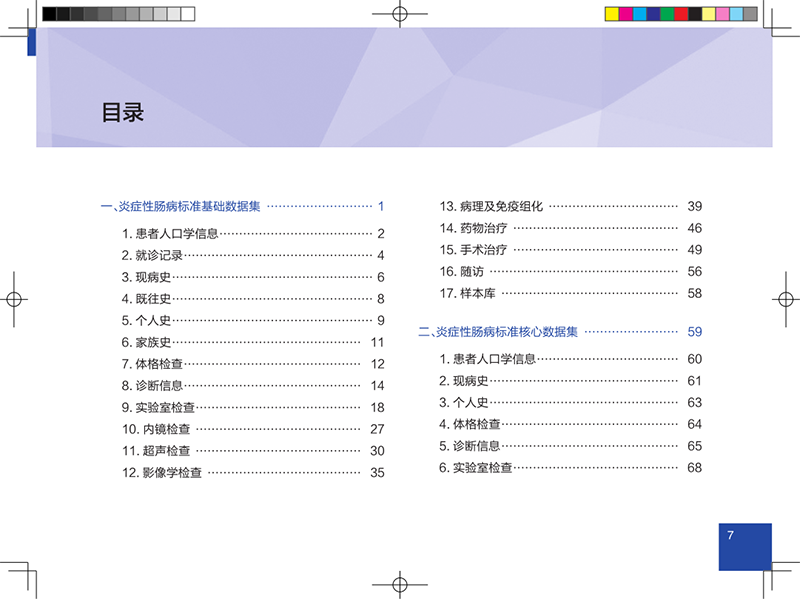Click the blue page number 7 box
The image size is (800, 599).
click(x=745, y=546)
